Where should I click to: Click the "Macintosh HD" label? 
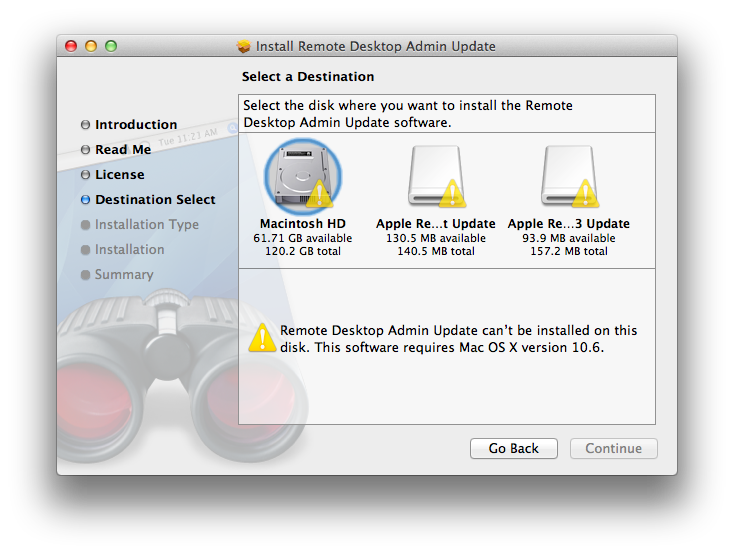pos(303,224)
